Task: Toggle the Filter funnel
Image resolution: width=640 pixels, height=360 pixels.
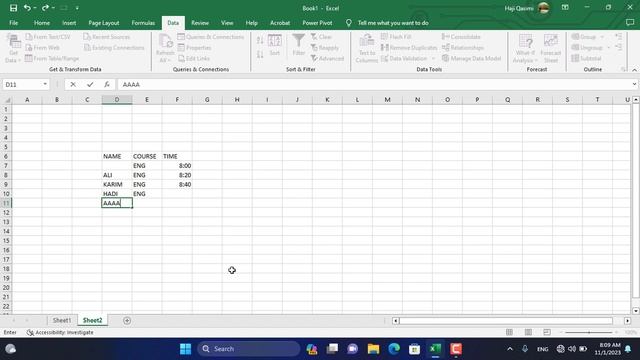Action: pyautogui.click(x=298, y=45)
